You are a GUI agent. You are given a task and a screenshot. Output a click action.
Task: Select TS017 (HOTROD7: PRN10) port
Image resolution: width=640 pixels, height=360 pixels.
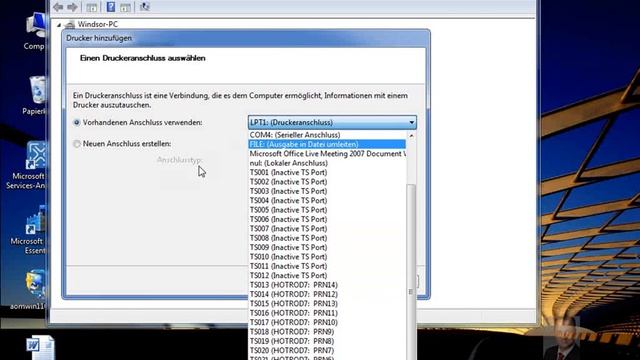(x=327, y=322)
